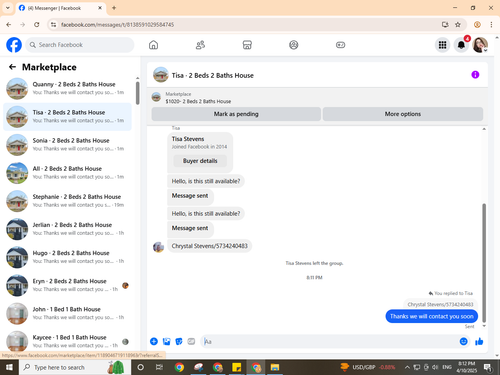Click the chat messages scrollbar

pyautogui.click(x=484, y=262)
